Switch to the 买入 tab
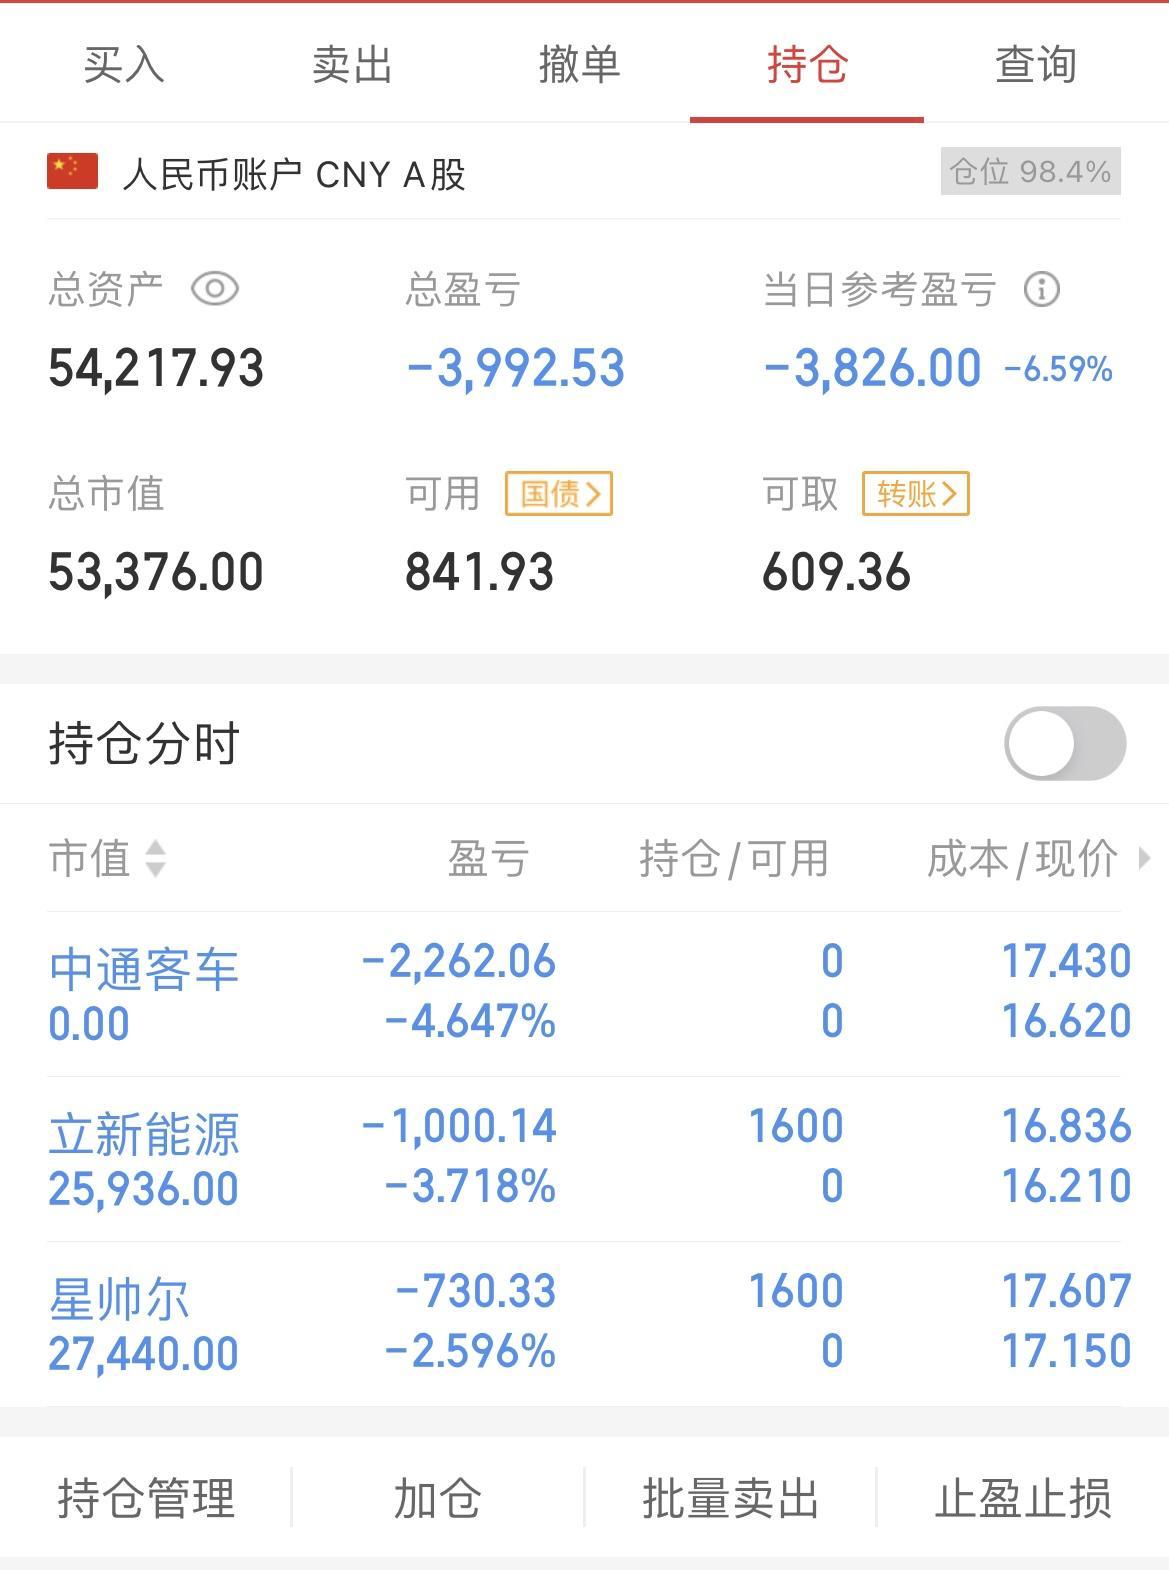Screen dimensions: 1169x1570 point(123,65)
